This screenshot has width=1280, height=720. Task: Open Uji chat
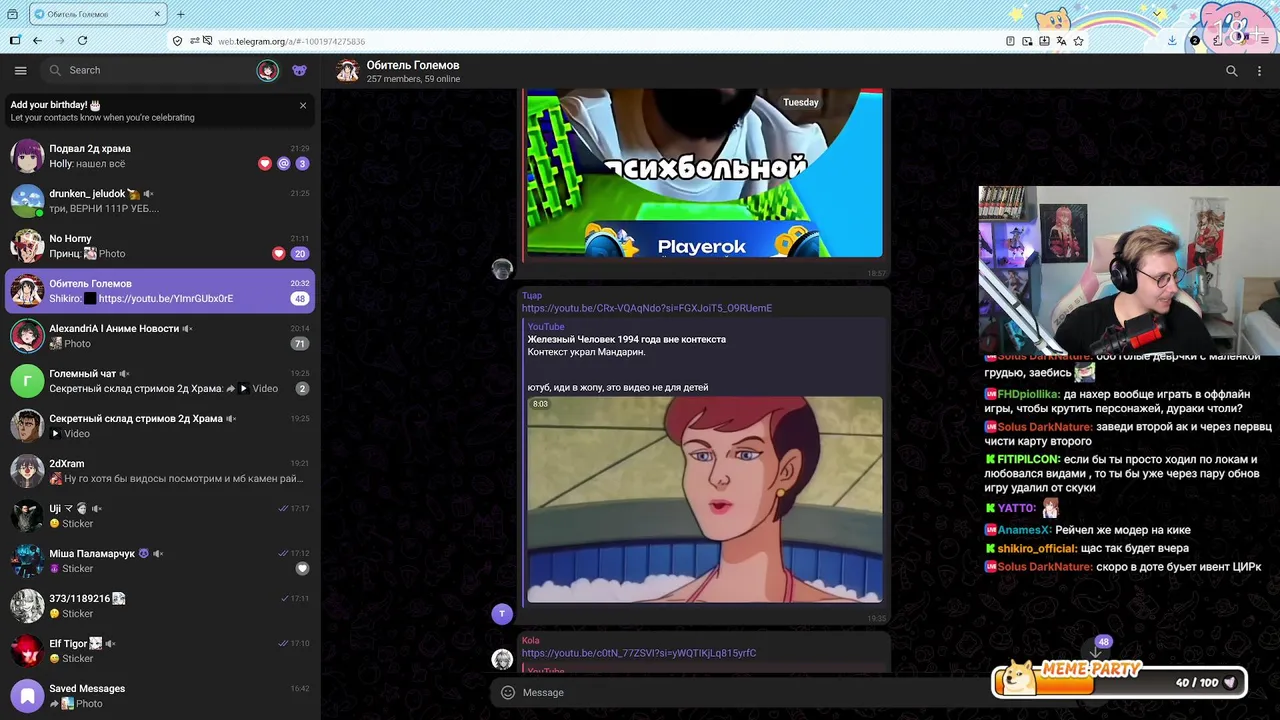160,516
